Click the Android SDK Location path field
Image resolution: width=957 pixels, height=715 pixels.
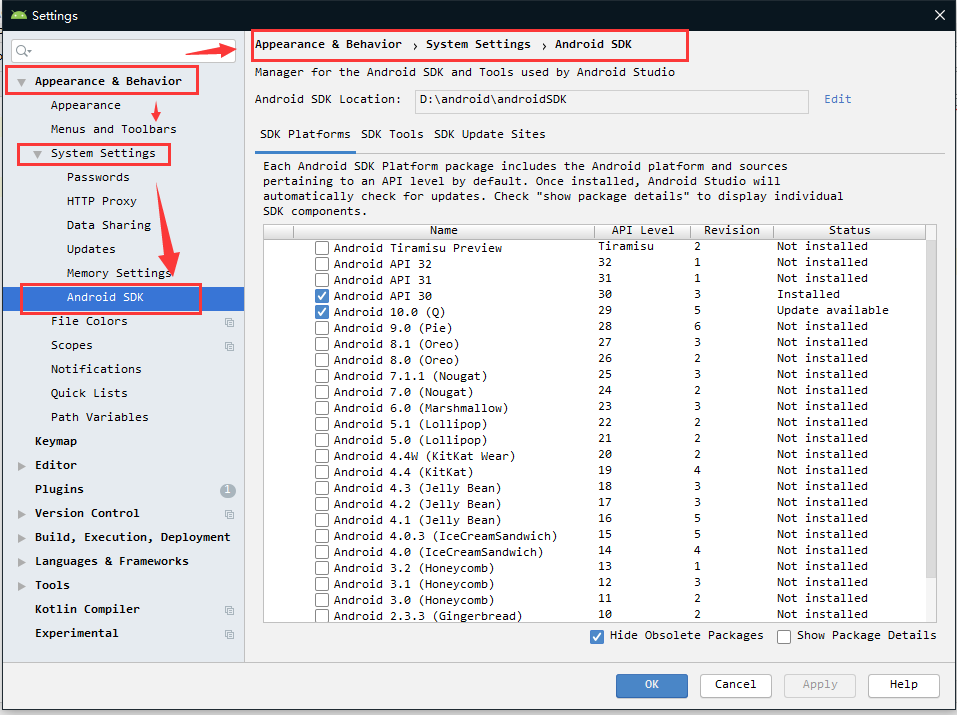[x=612, y=101]
